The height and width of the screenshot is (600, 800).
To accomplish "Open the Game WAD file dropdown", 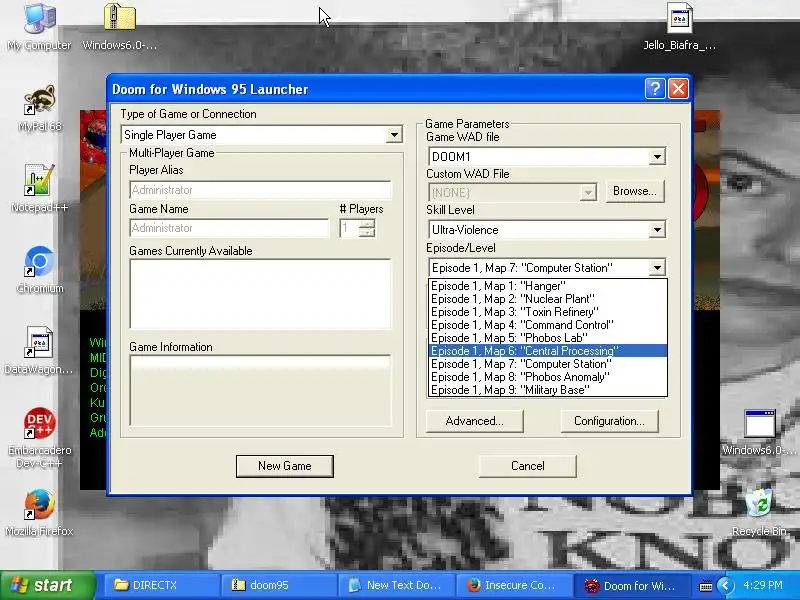I will tap(657, 157).
